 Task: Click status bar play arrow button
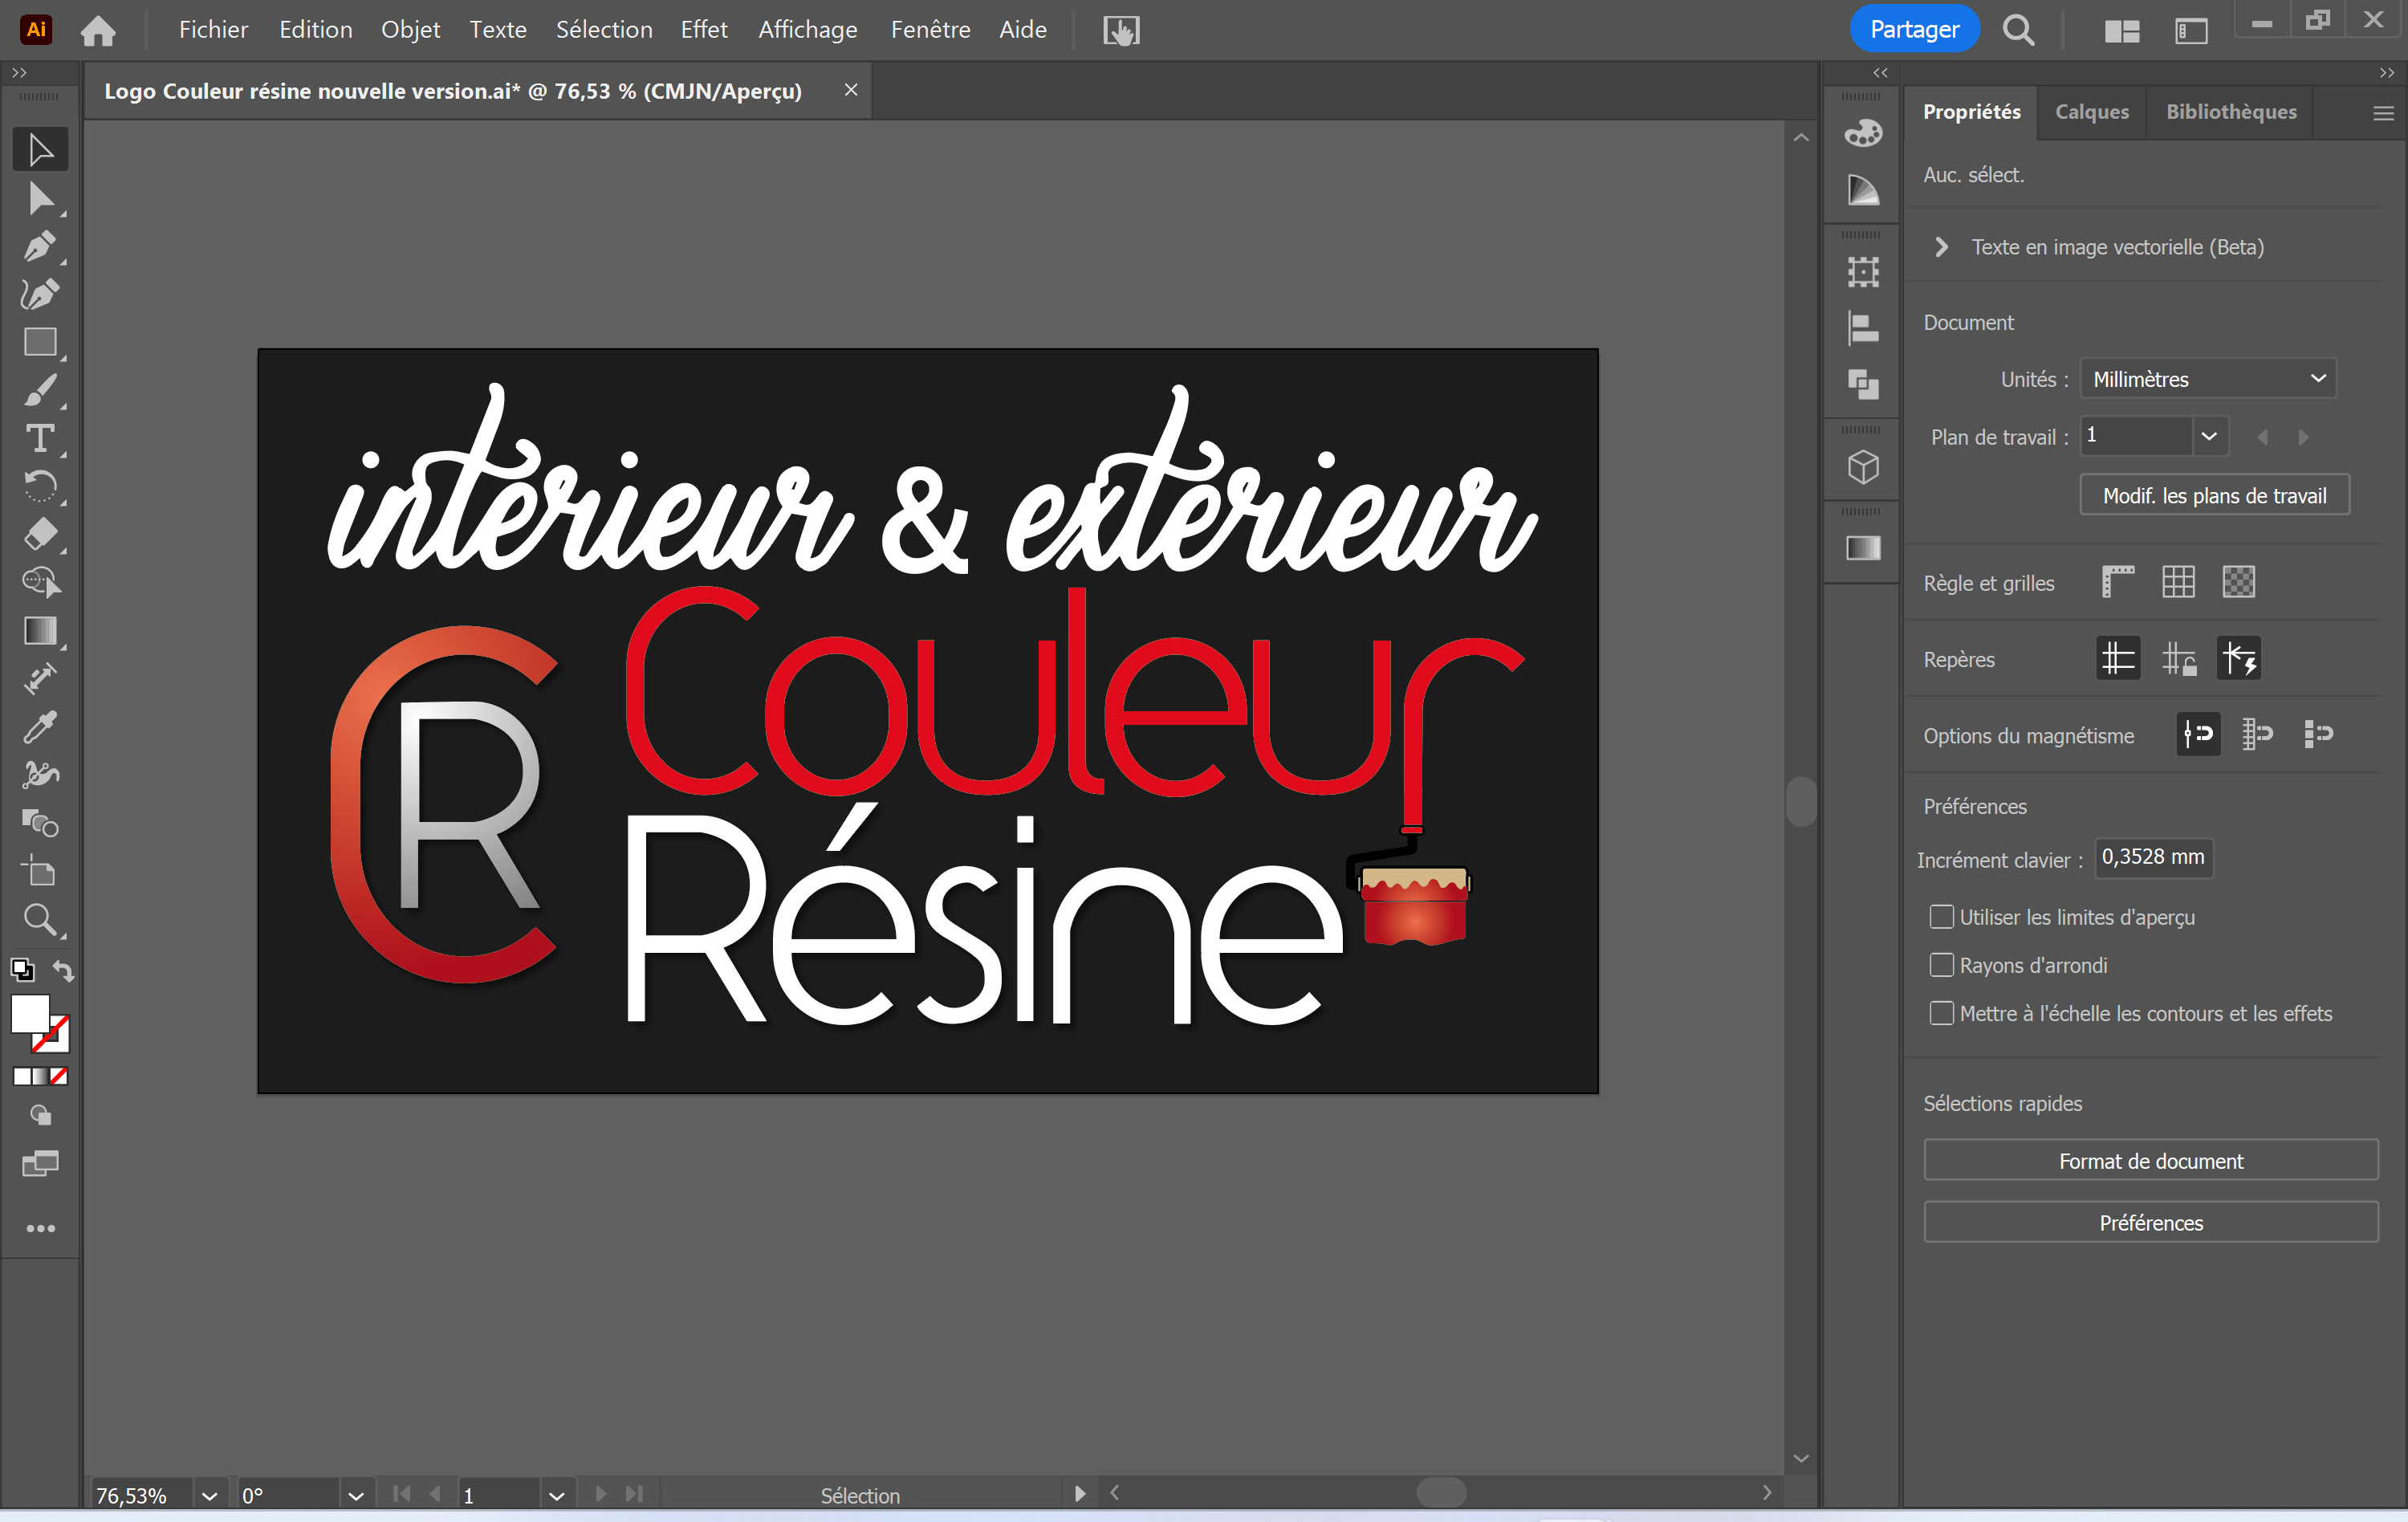click(1079, 1494)
